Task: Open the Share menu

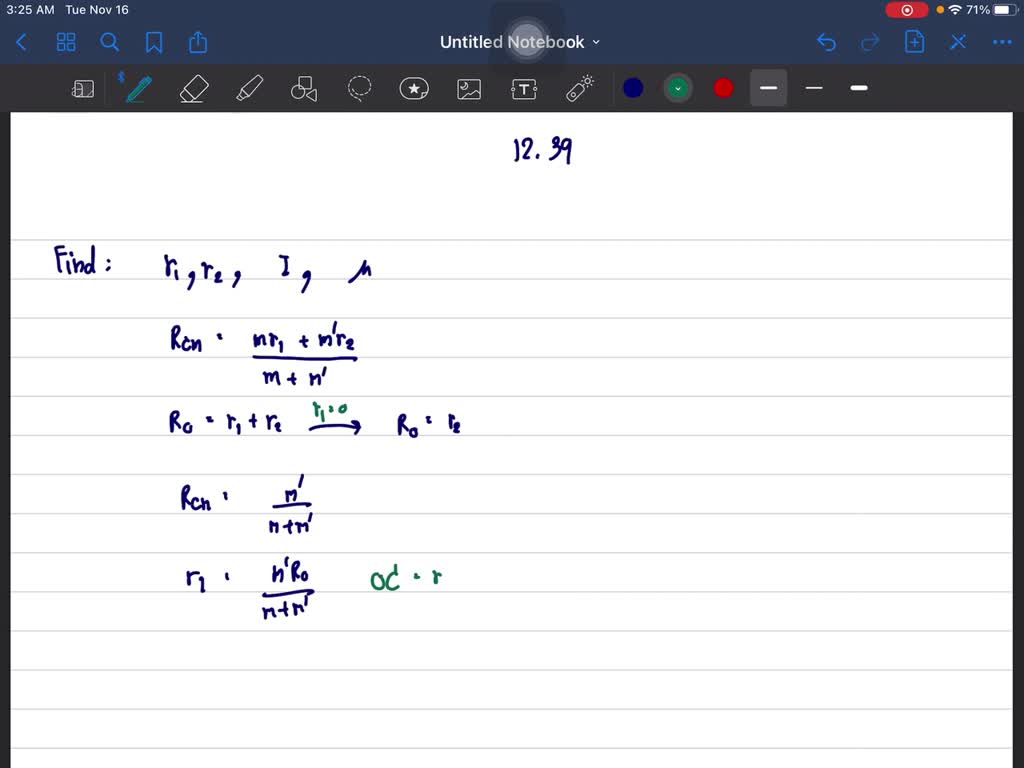Action: (197, 42)
